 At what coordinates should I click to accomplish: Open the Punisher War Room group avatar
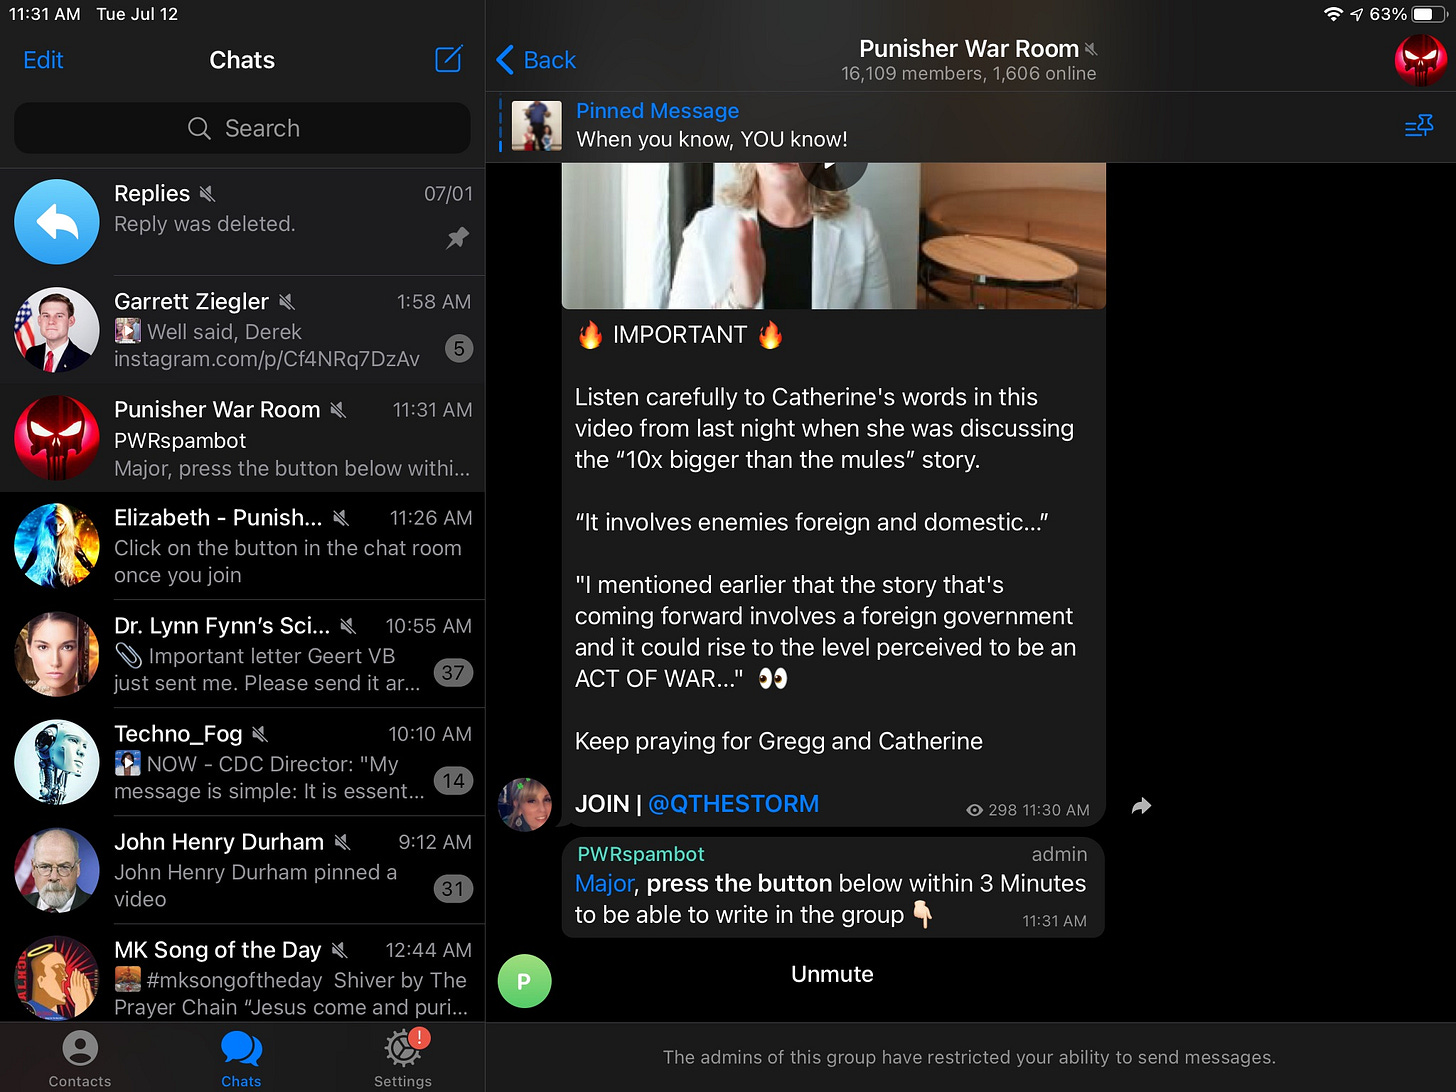[1421, 60]
